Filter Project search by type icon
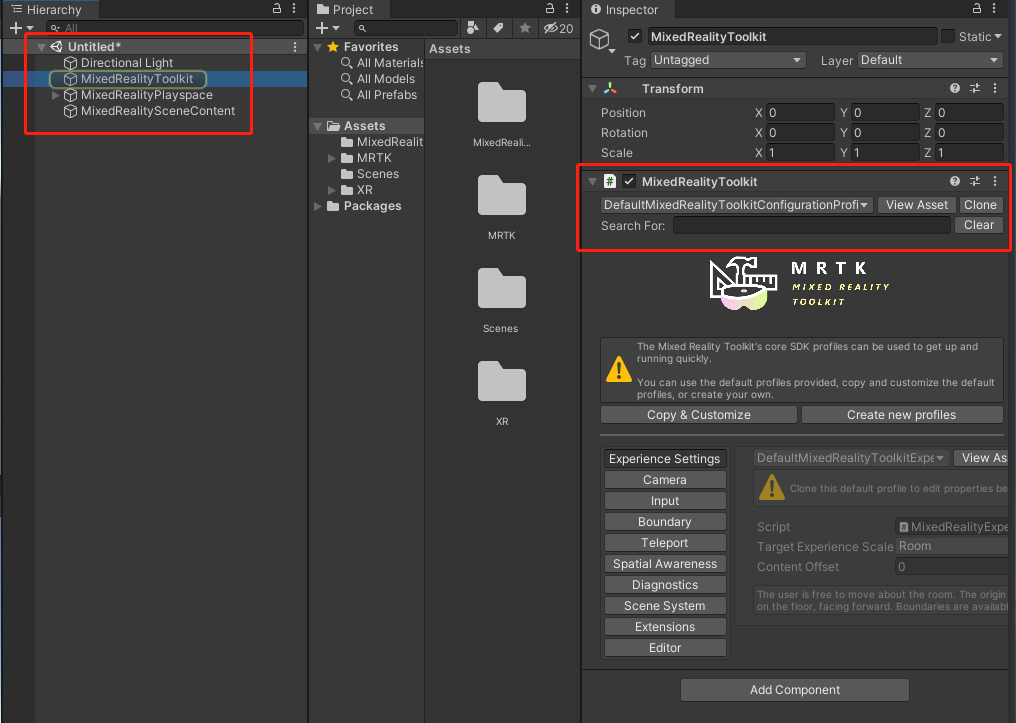The image size is (1016, 723). point(473,28)
